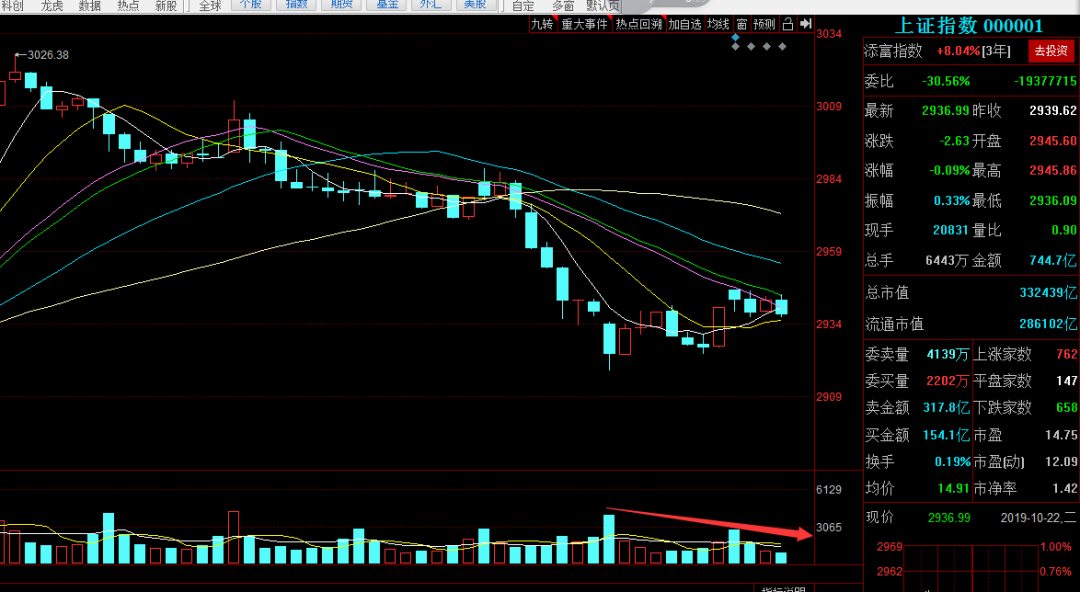Viewport: 1080px width, 592px height.
Task: Collapse side panel with arrow-bar icon
Action: (806, 24)
